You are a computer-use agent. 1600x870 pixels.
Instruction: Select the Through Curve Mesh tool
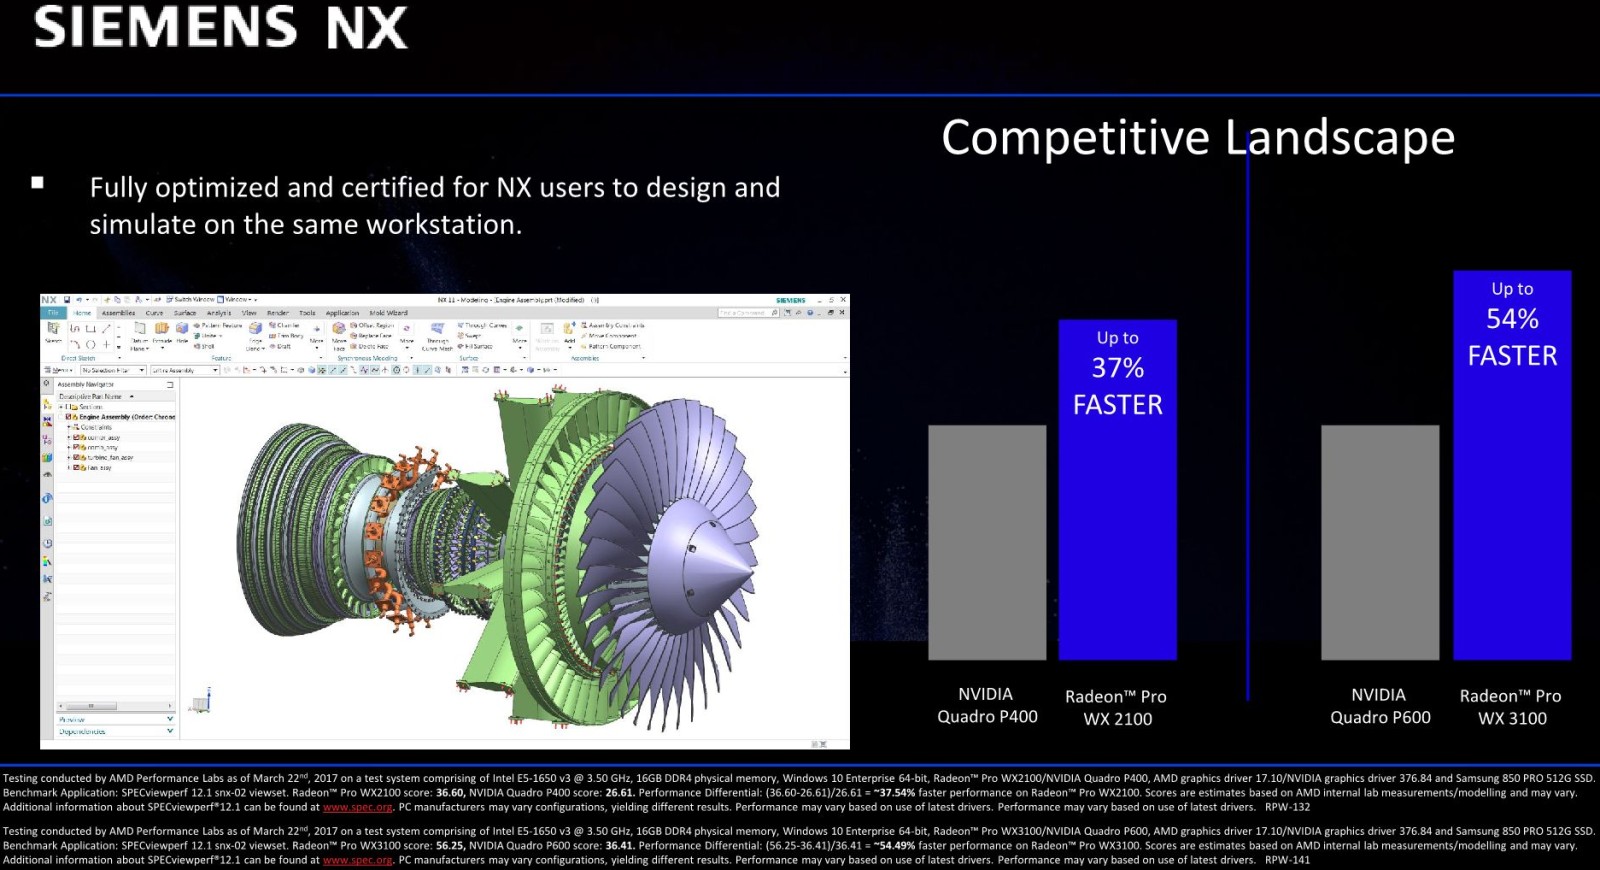[437, 334]
